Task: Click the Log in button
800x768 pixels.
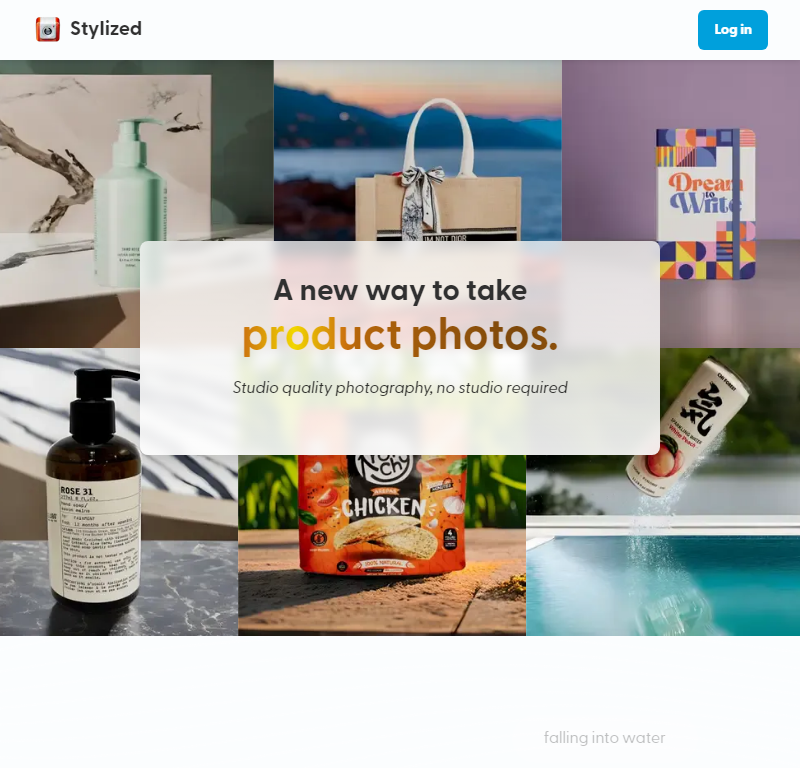Action: (x=732, y=30)
